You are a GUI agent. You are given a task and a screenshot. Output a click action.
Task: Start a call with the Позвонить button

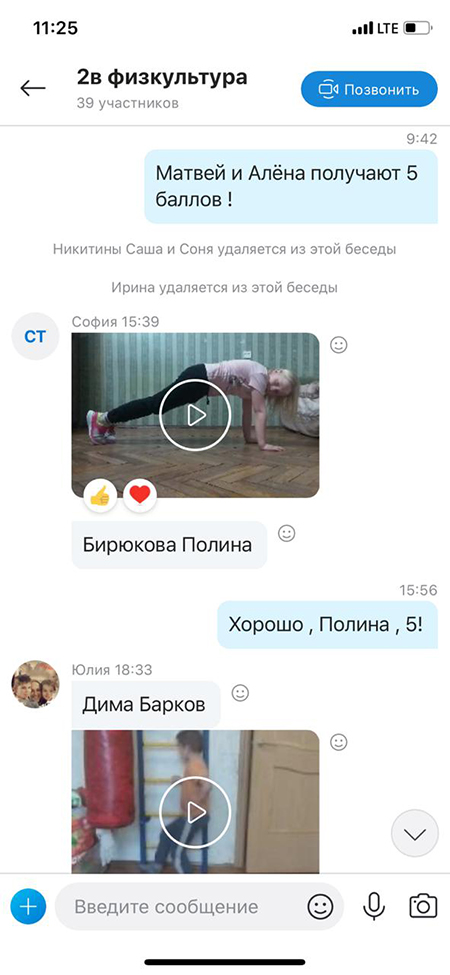point(369,89)
